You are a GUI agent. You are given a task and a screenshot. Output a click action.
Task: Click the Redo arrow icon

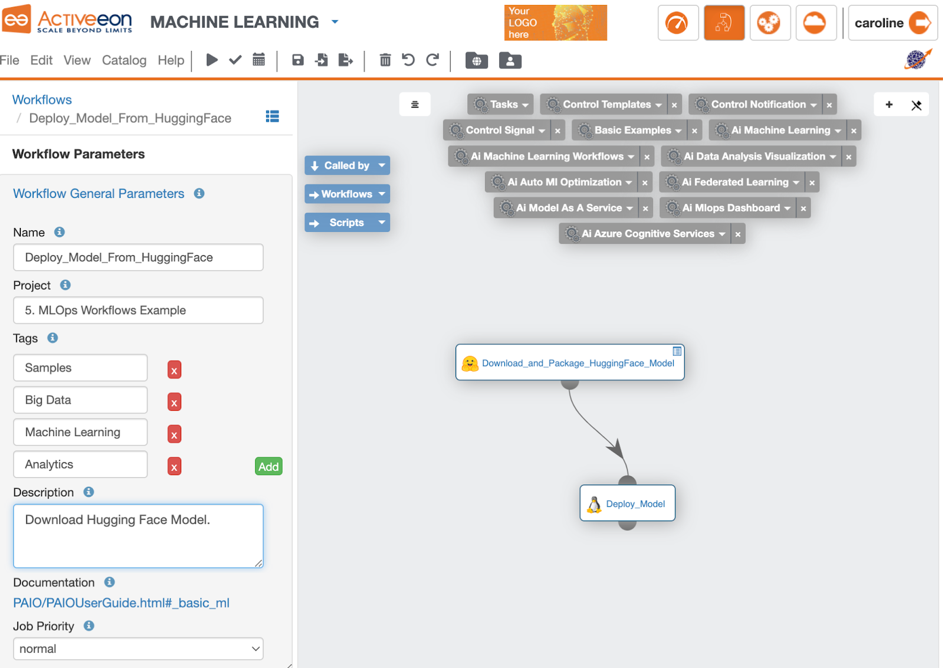tap(432, 60)
